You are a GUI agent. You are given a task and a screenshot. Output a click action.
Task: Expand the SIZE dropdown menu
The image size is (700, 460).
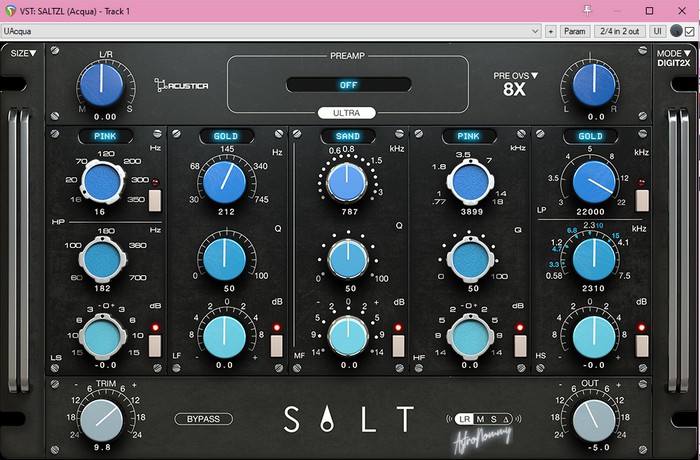pyautogui.click(x=23, y=53)
